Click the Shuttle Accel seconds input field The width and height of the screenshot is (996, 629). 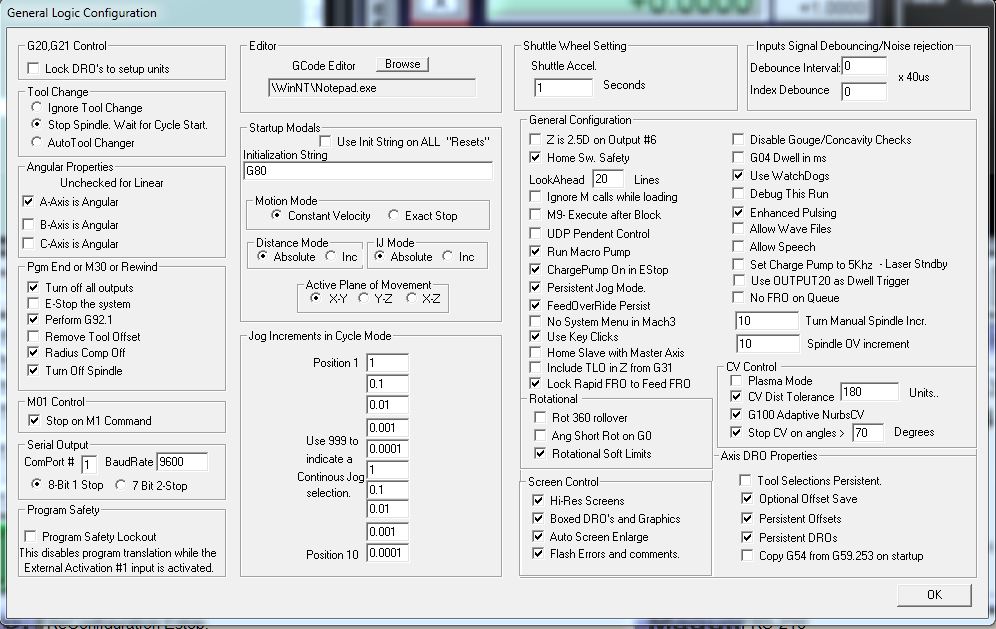point(563,88)
